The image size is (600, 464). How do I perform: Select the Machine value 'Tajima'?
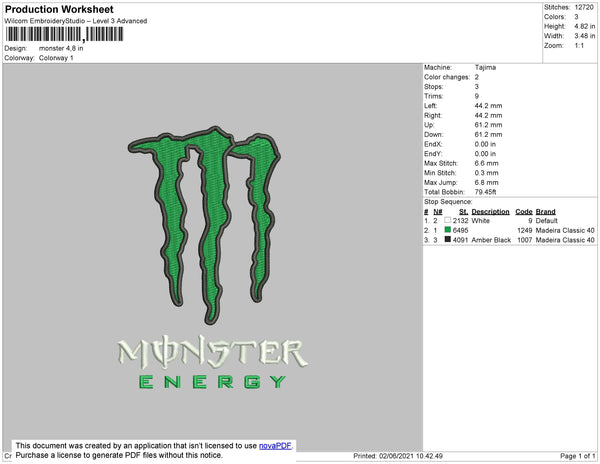click(485, 67)
